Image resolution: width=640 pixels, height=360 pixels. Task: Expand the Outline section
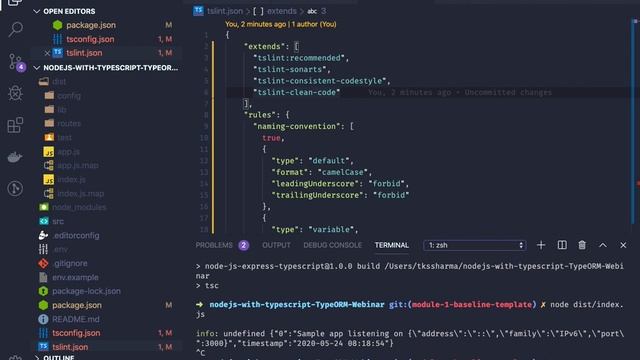pos(37,358)
